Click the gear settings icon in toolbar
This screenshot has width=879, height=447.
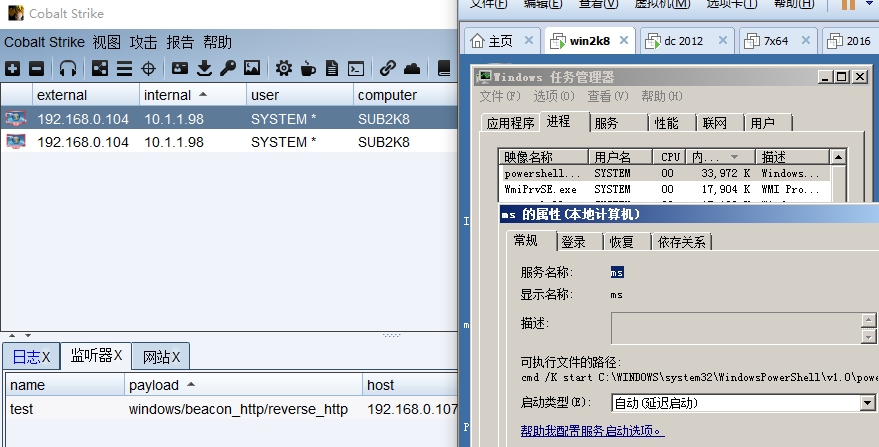284,69
